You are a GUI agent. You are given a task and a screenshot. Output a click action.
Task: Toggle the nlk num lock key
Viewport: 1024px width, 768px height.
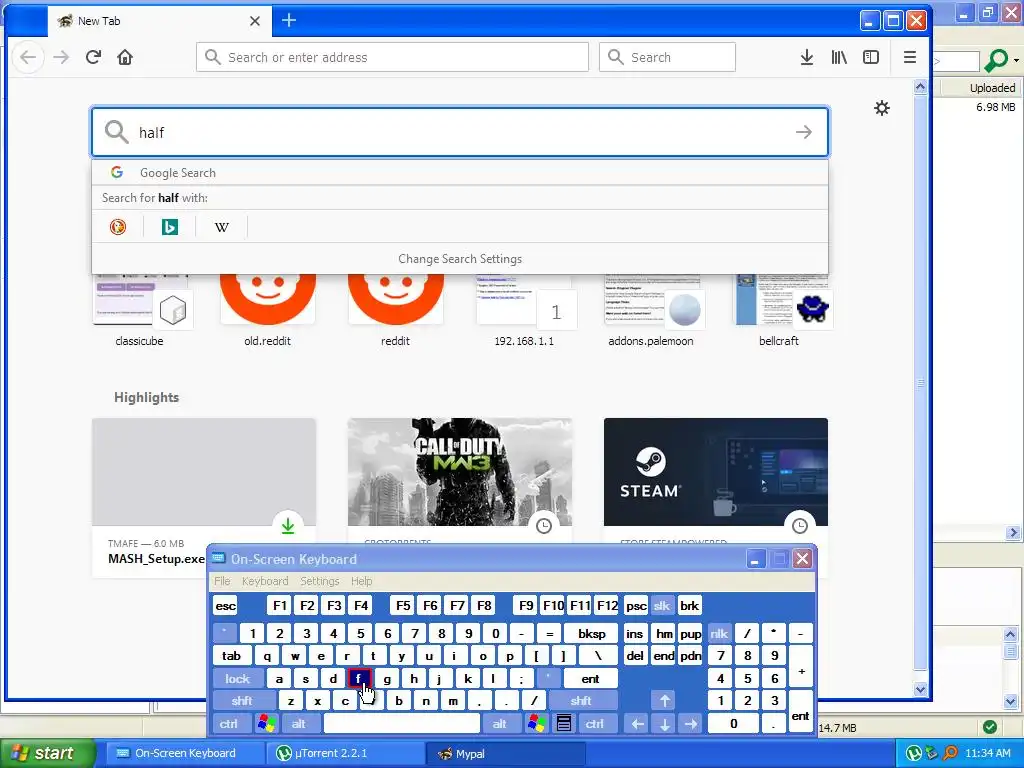719,633
